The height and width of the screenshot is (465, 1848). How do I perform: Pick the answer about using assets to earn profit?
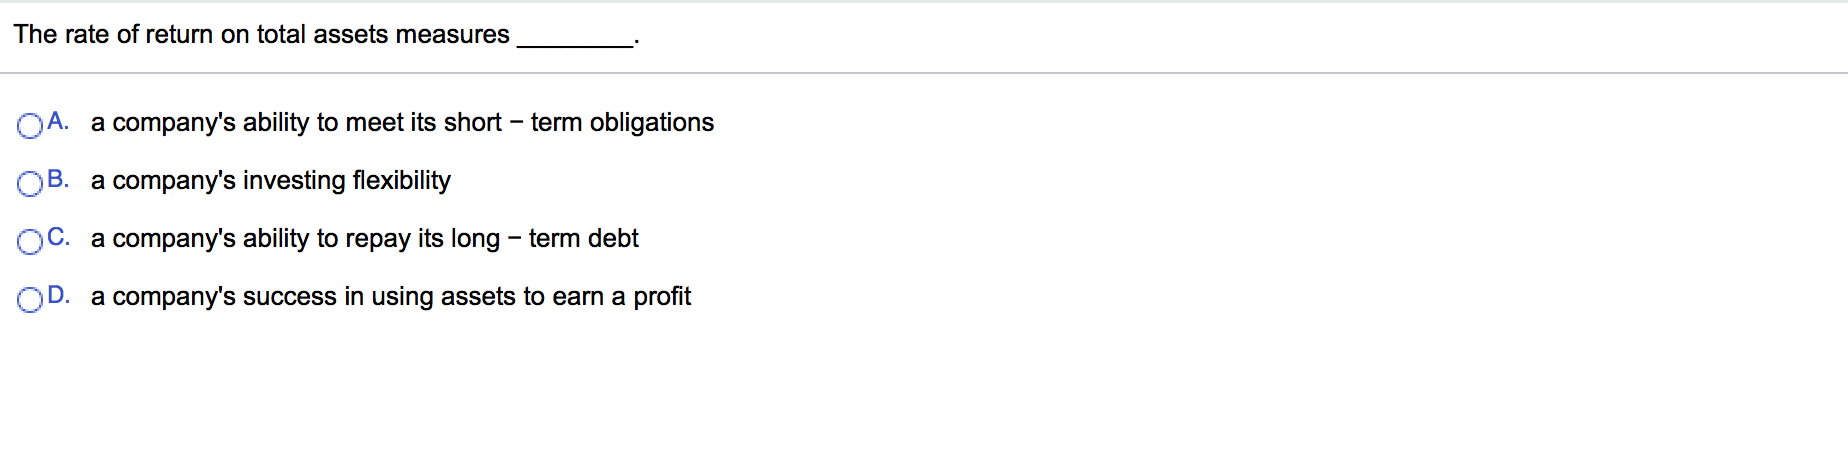pos(390,297)
